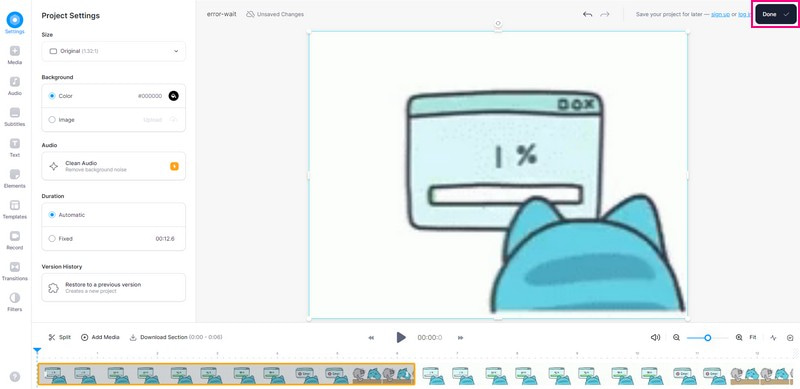Click the video preview canvas
Viewport: 800px width, 389px height.
click(x=498, y=175)
